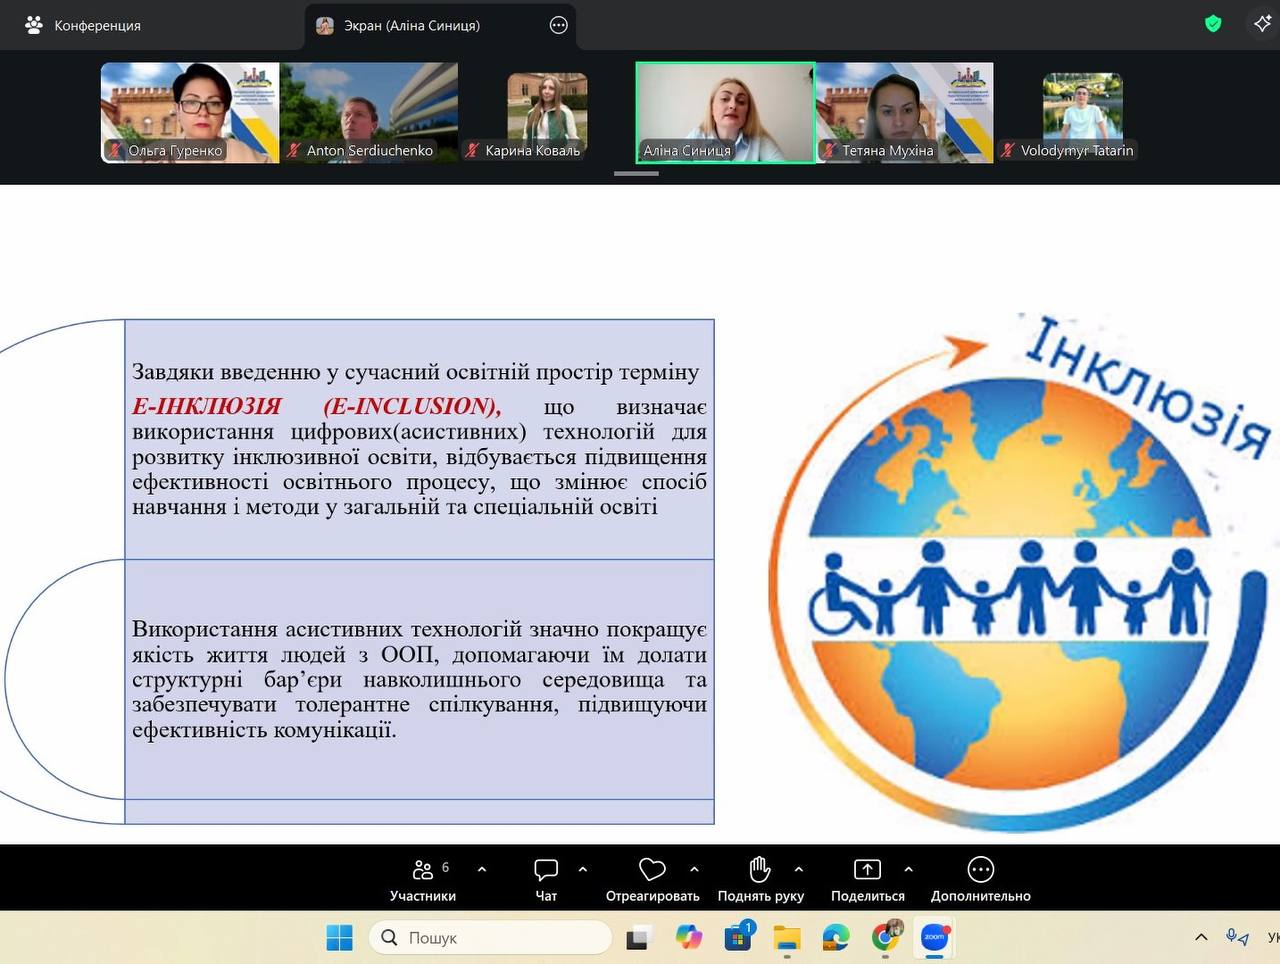This screenshot has height=964, width=1280.
Task: Open the Чат chat panel
Action: pyautogui.click(x=546, y=878)
